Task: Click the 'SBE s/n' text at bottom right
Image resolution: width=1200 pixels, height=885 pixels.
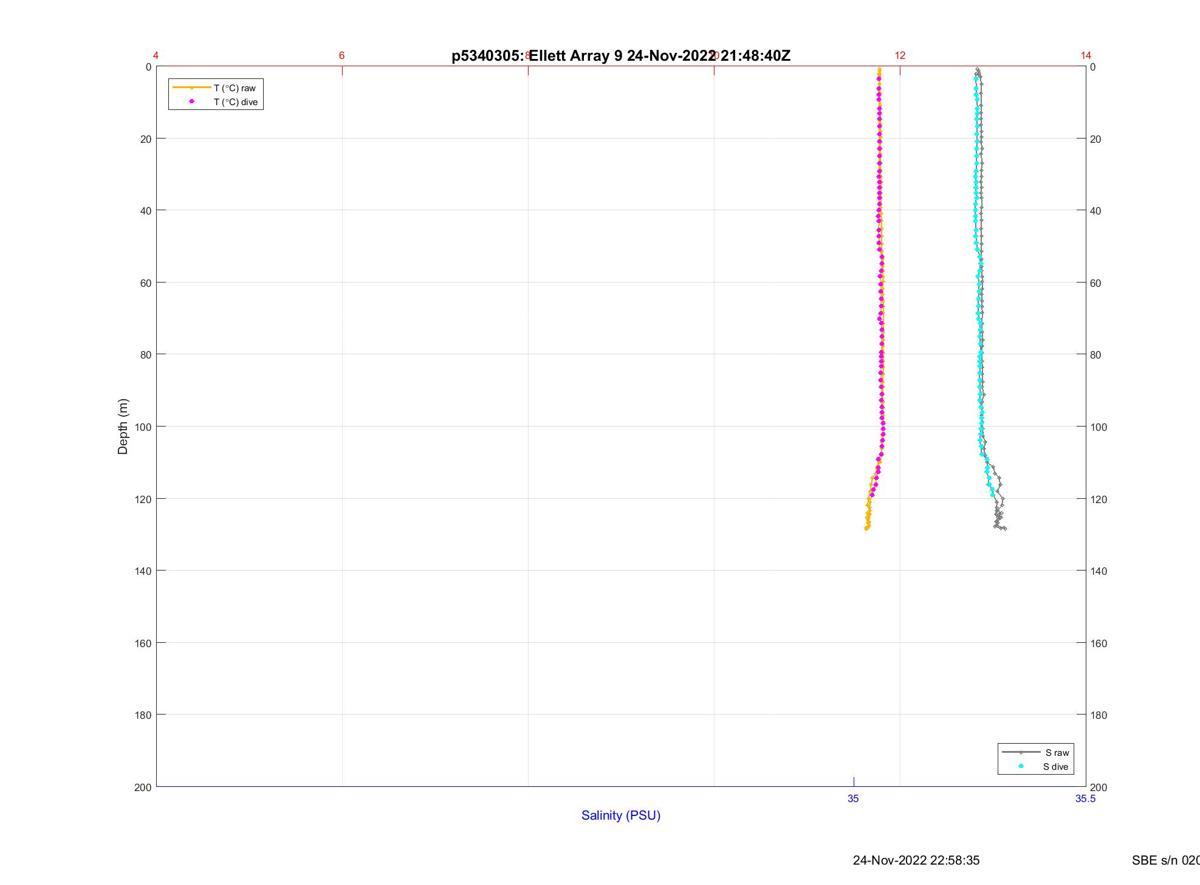Action: (1166, 860)
